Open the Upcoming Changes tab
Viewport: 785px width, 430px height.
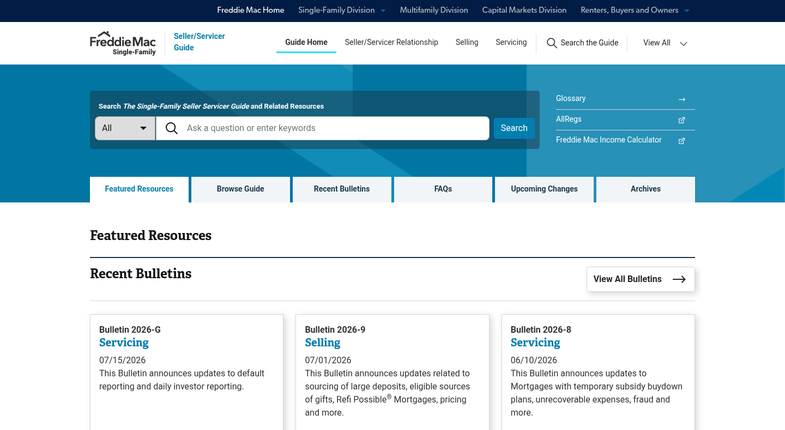(x=544, y=189)
